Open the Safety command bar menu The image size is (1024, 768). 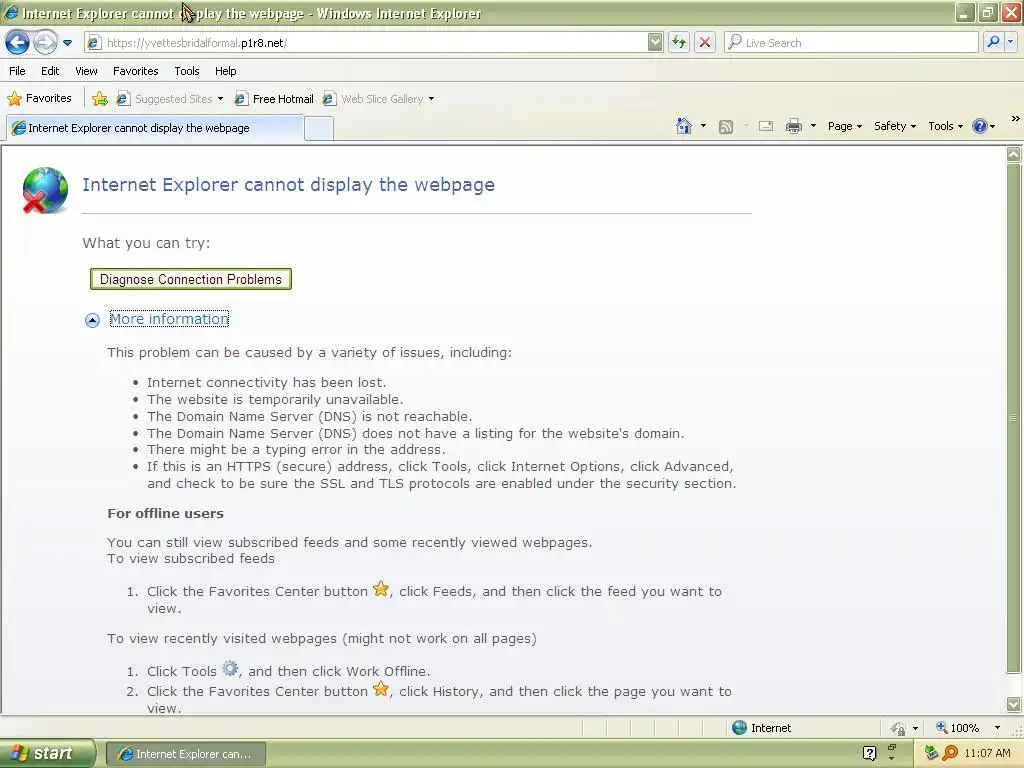tap(895, 126)
